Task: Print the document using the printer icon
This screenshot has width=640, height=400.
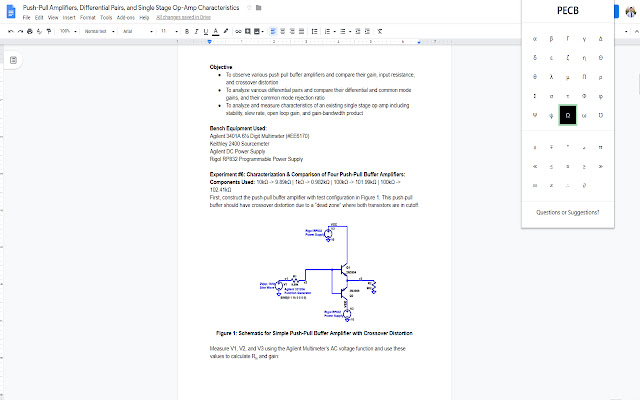Action: [30, 31]
